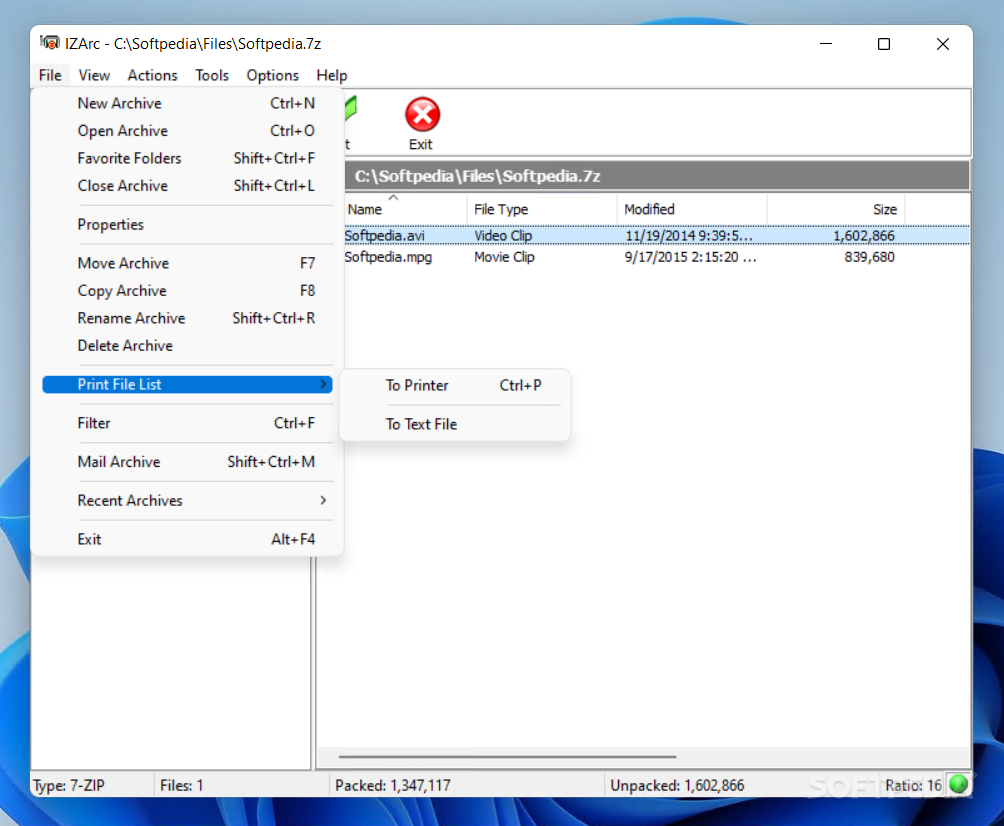
Task: Minimize the IZArc window
Action: tap(826, 44)
